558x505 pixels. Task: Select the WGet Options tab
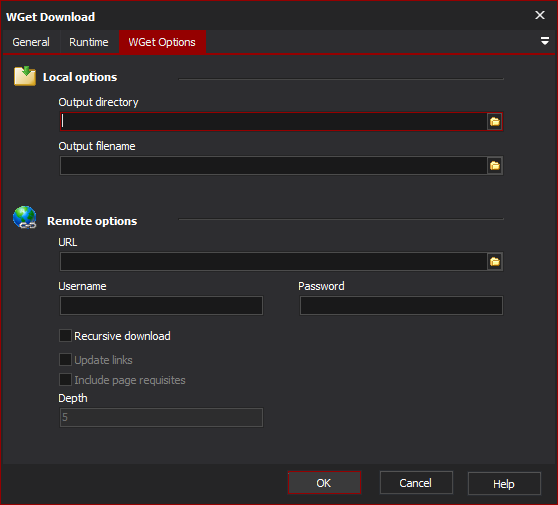click(x=162, y=42)
